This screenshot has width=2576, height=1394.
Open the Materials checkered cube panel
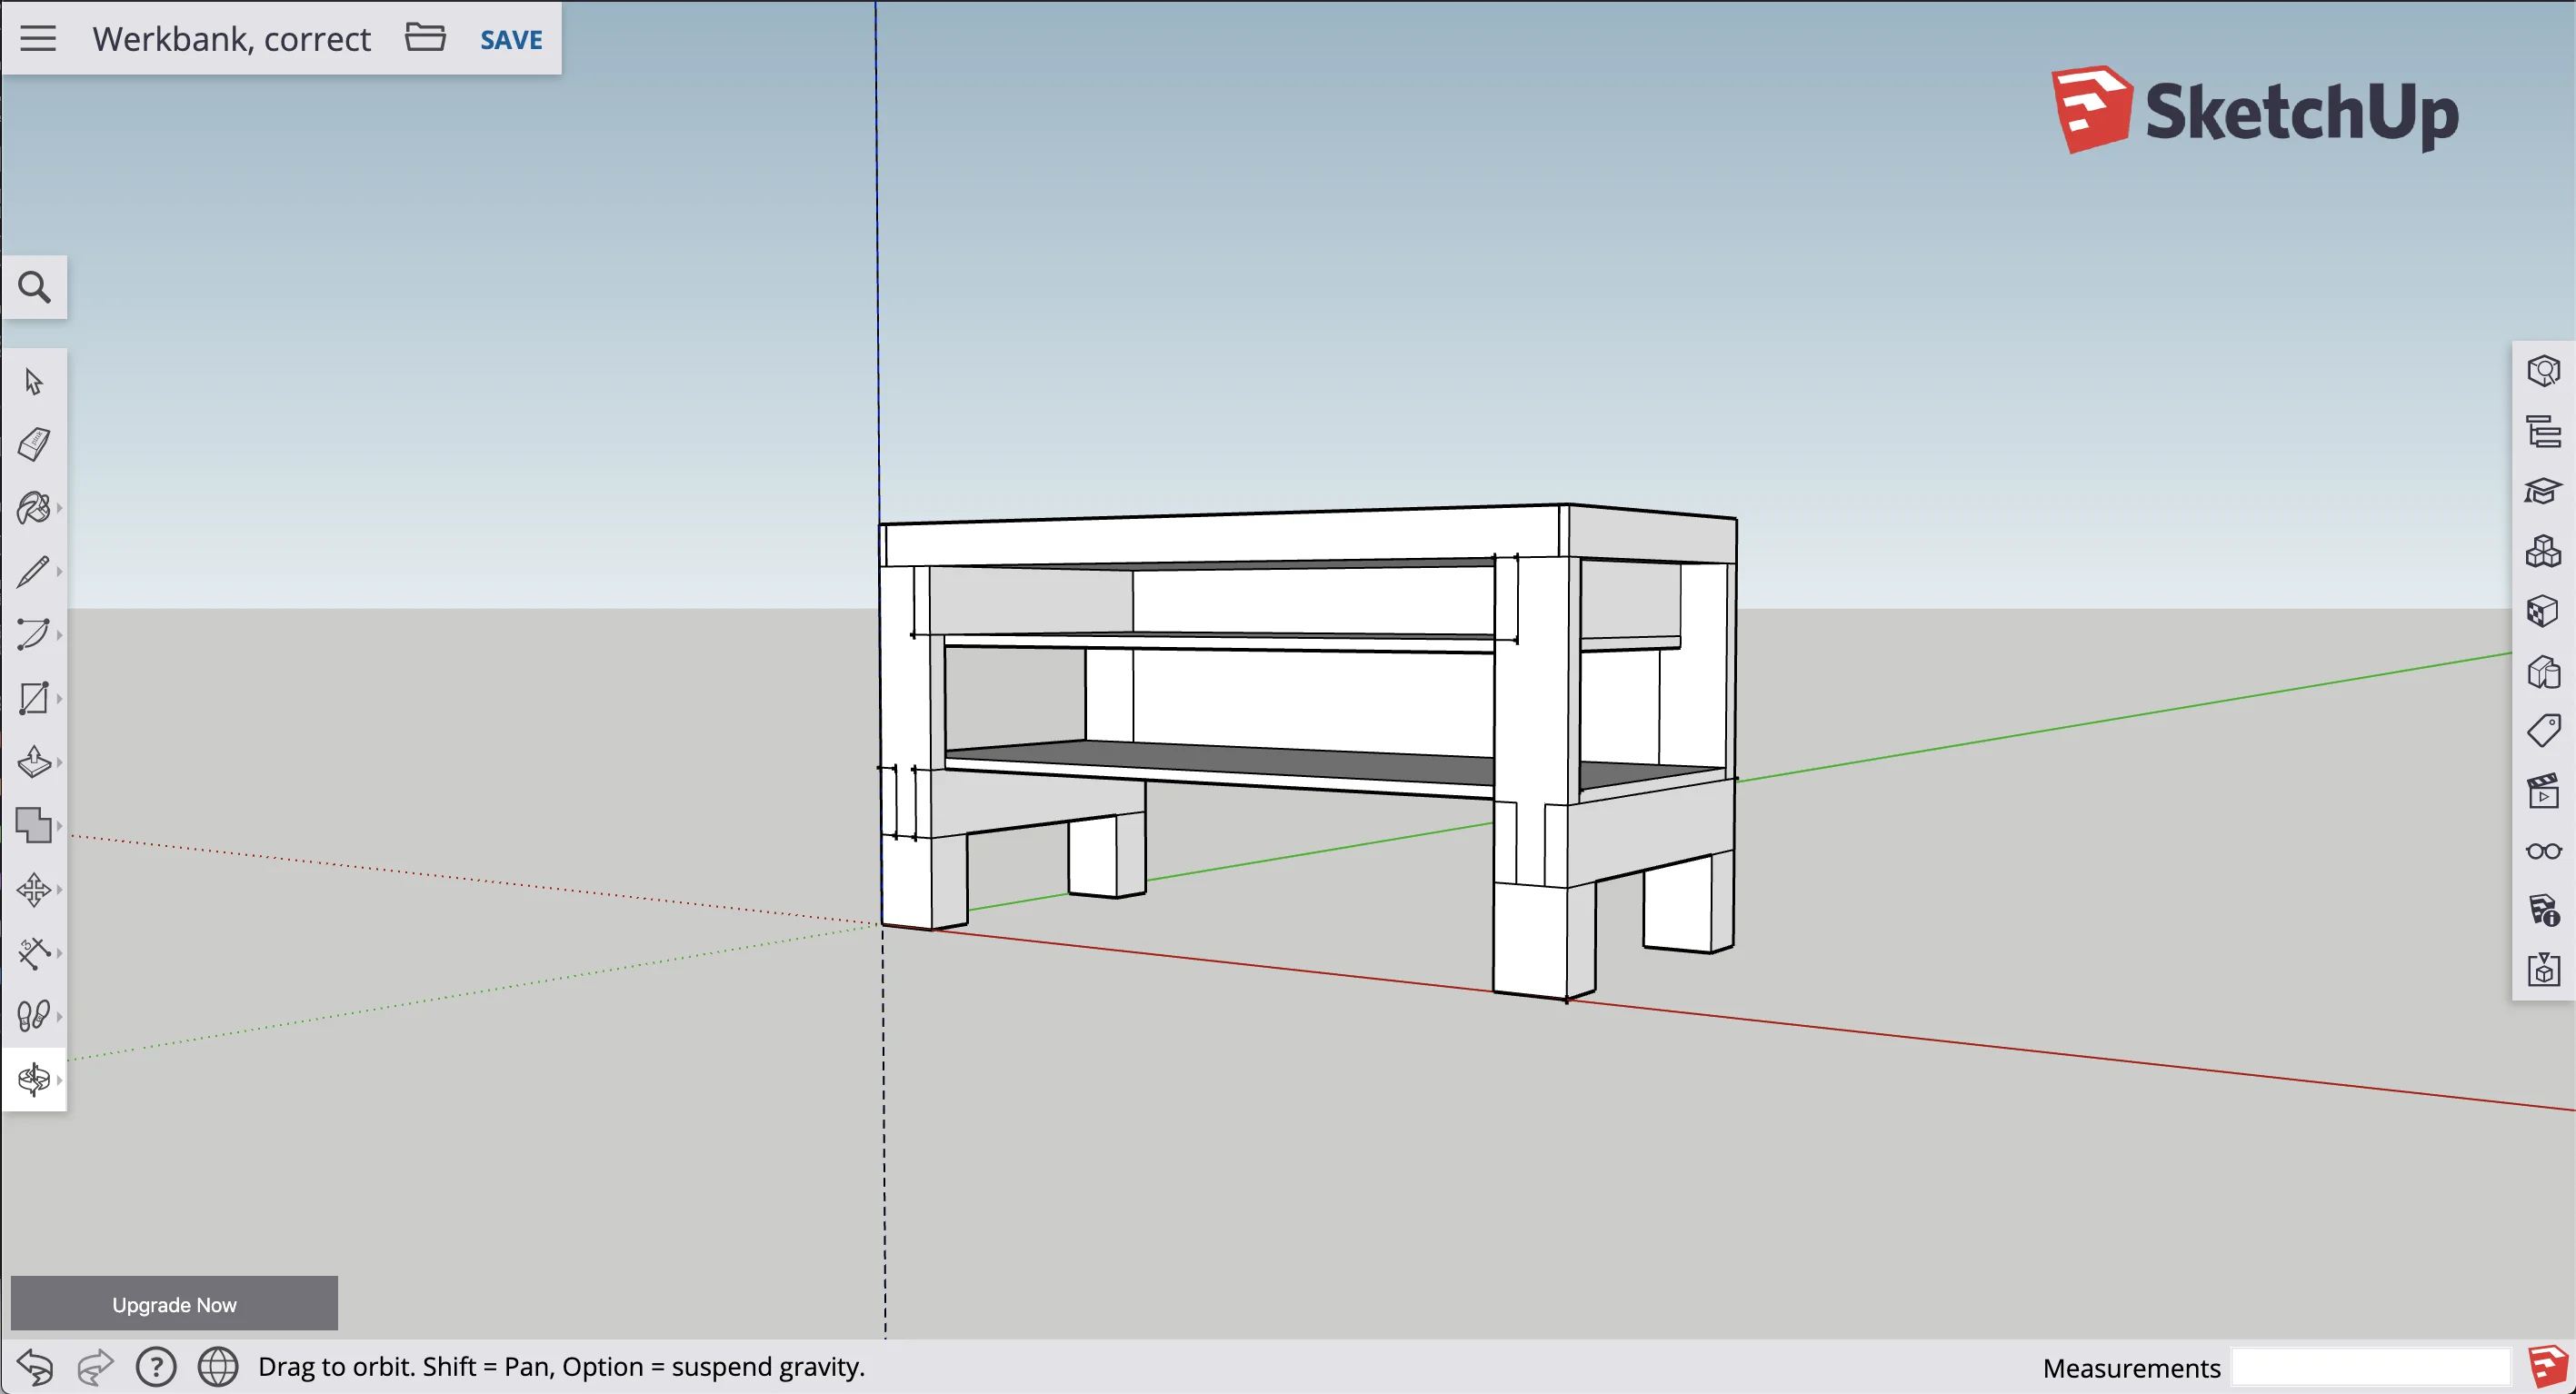2543,611
